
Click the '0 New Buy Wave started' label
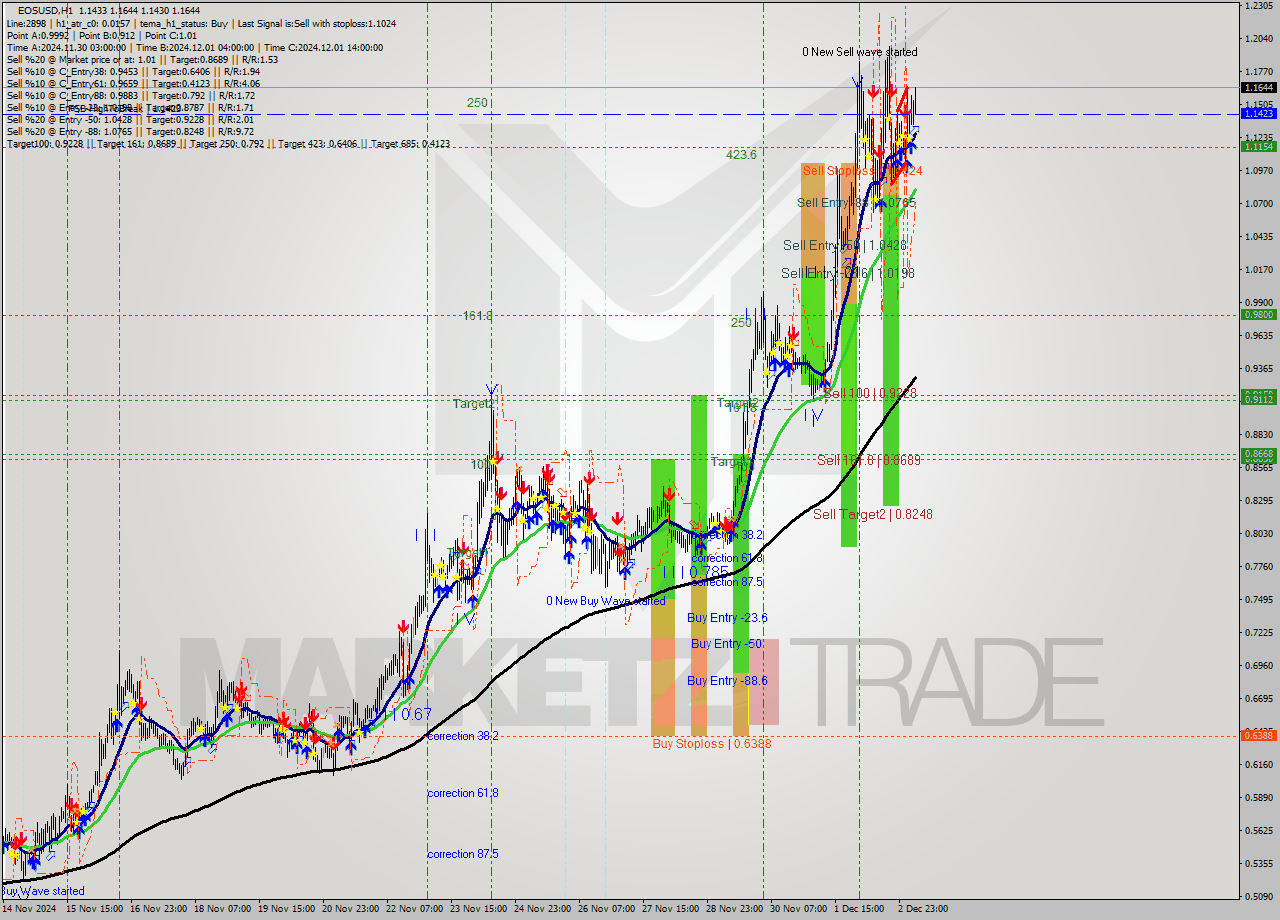coord(605,601)
